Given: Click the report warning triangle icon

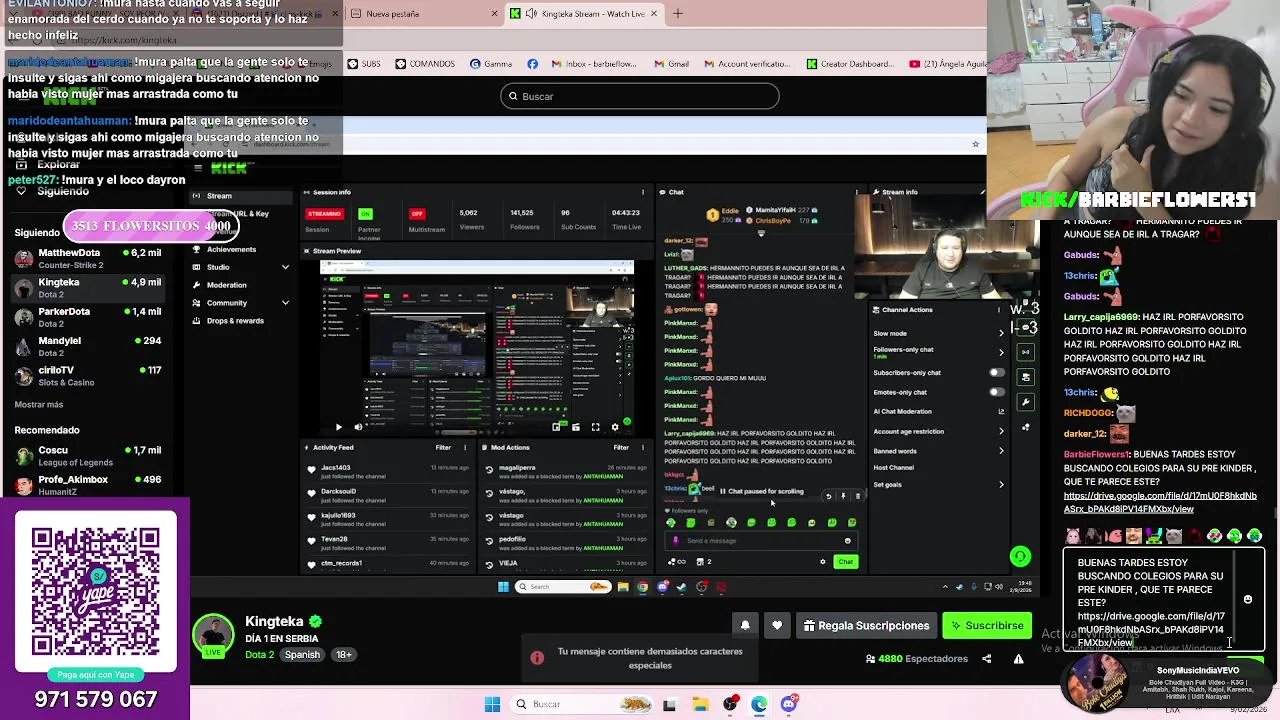Looking at the screenshot, I should point(1018,659).
